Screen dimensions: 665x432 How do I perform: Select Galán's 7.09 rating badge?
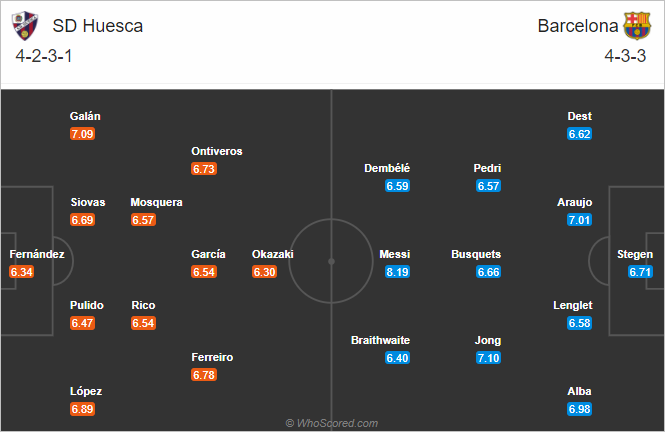82,134
